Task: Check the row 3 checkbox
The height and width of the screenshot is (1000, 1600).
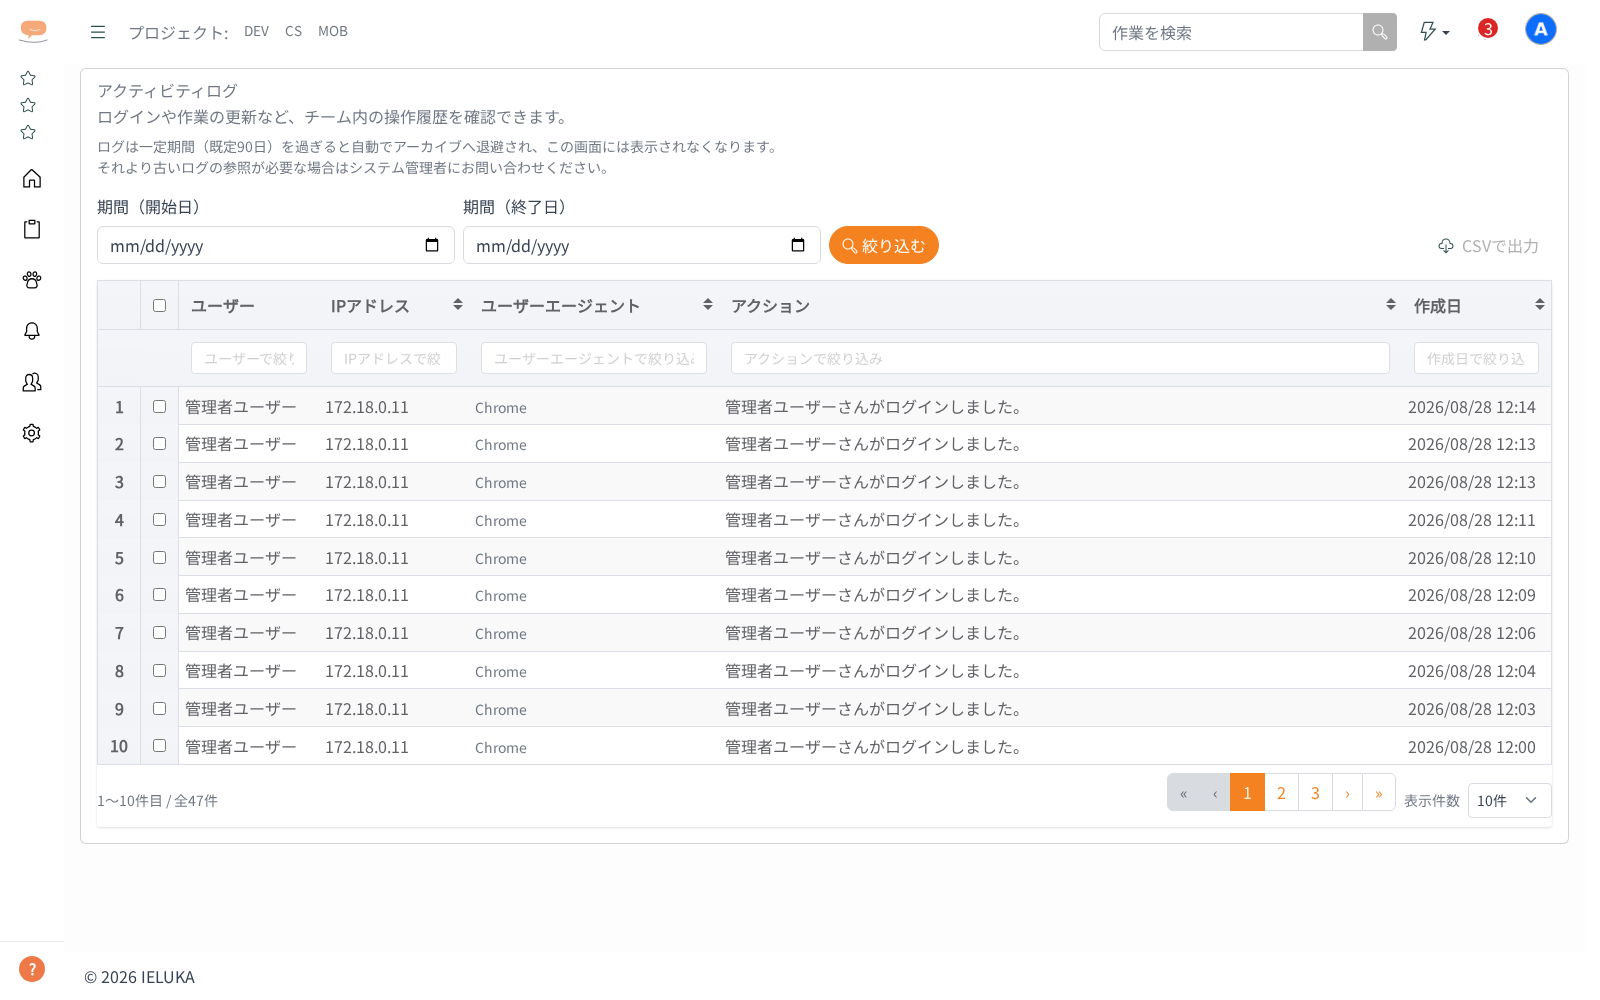Action: click(159, 482)
